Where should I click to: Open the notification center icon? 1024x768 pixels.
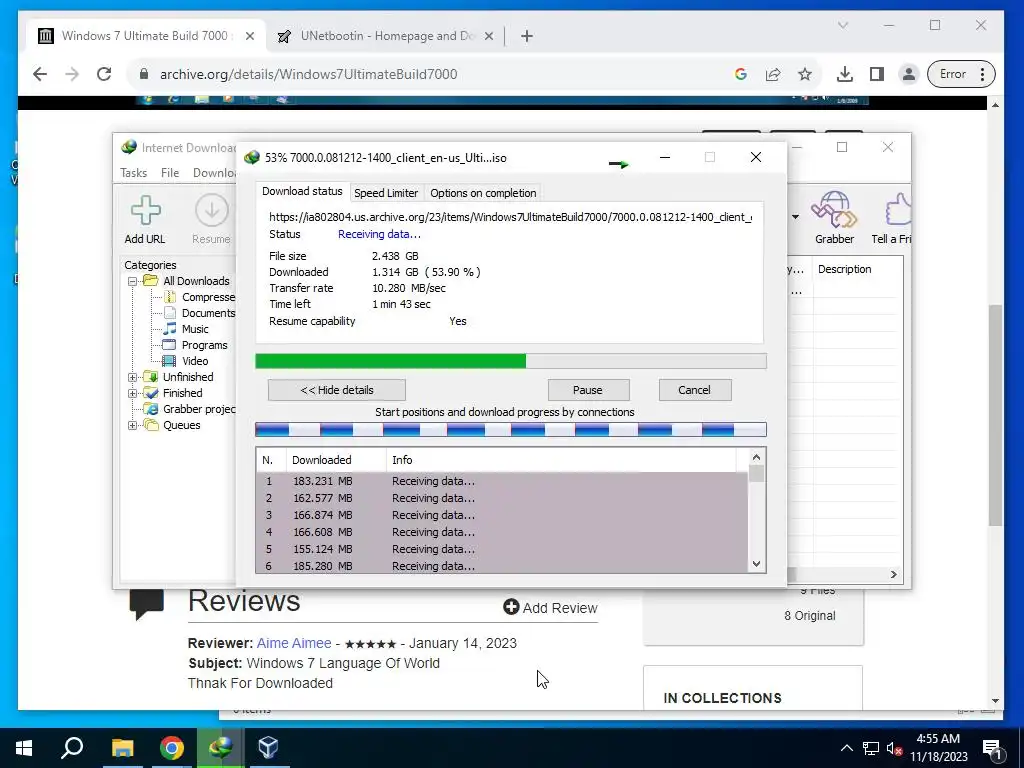coord(992,748)
